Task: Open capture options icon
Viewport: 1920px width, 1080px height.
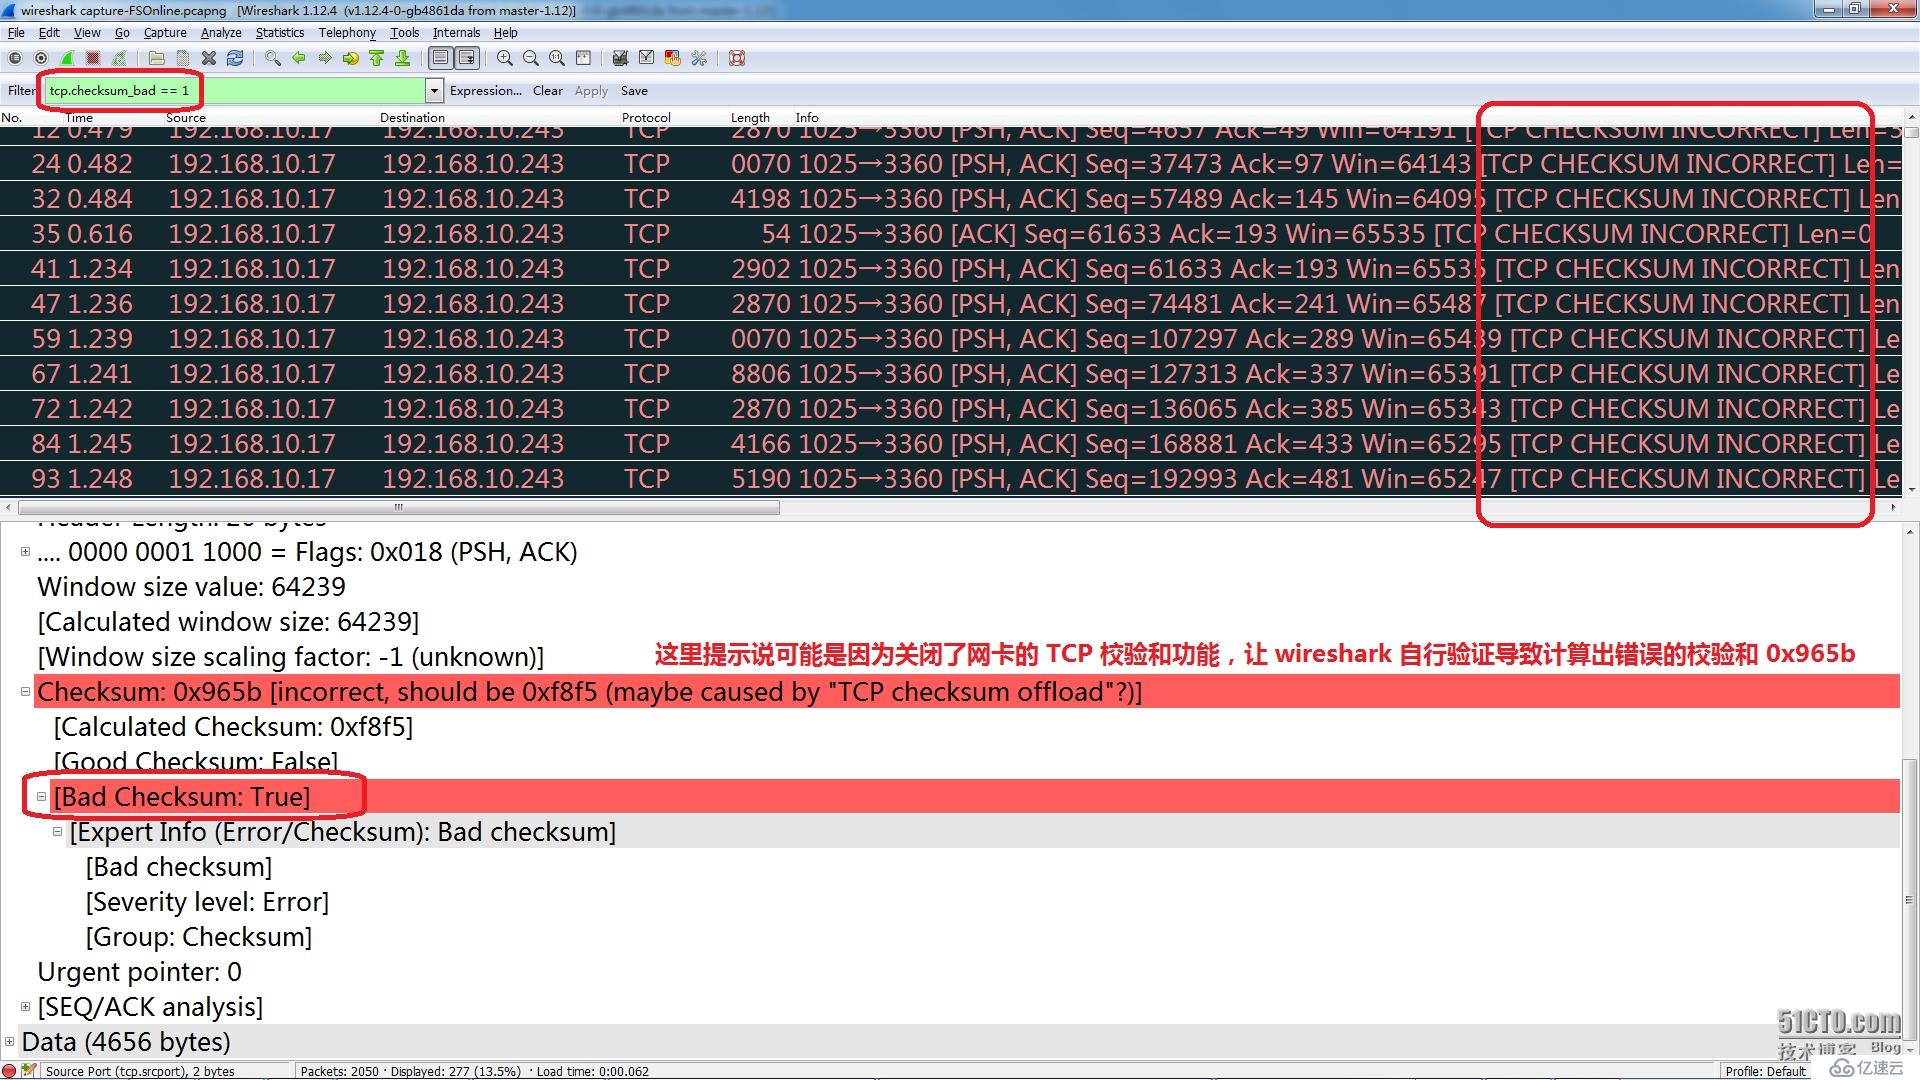Action: (41, 58)
